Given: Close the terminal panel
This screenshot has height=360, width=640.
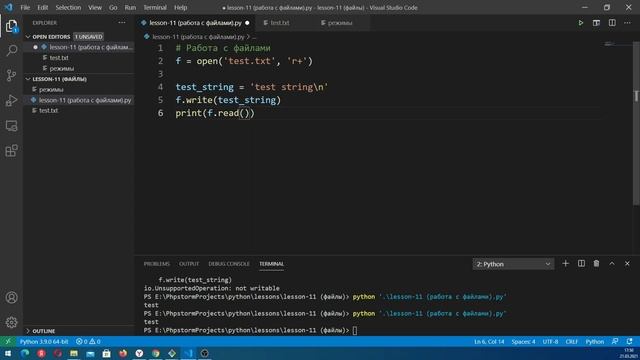Looking at the screenshot, I should coord(627,264).
